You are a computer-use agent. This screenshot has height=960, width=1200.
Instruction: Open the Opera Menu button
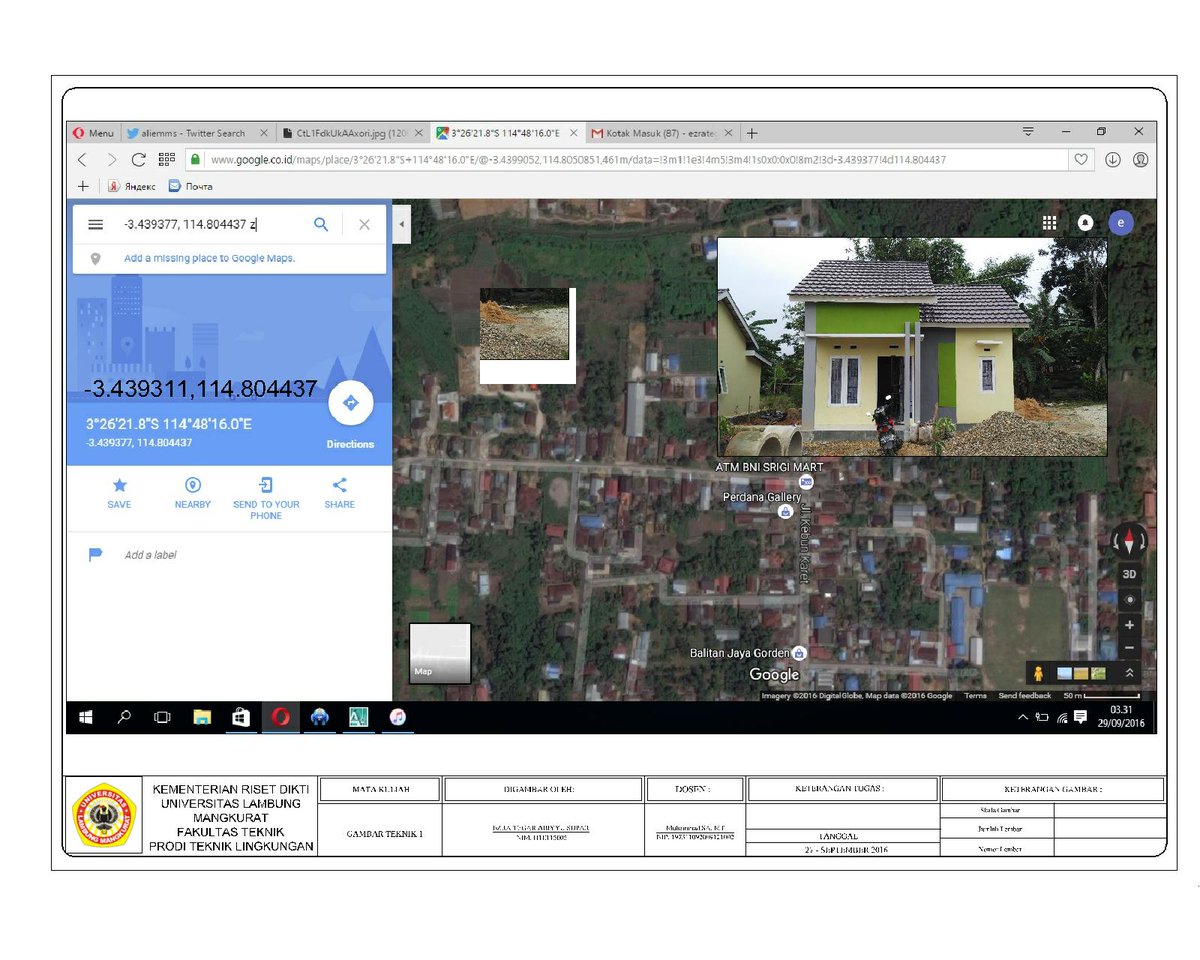click(x=94, y=133)
